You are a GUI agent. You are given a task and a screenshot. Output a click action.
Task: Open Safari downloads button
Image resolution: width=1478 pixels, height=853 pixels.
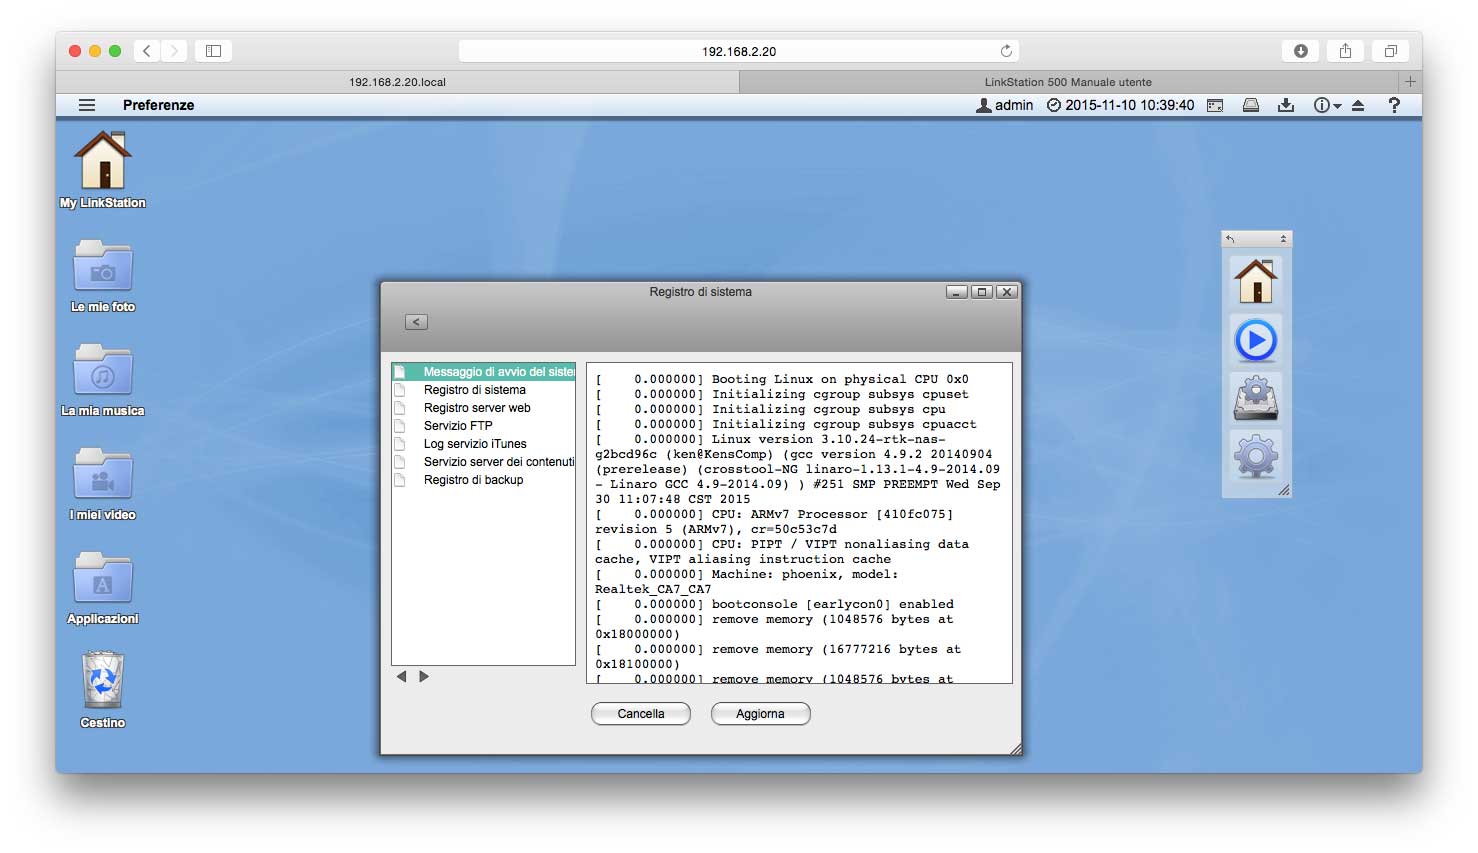(1300, 51)
